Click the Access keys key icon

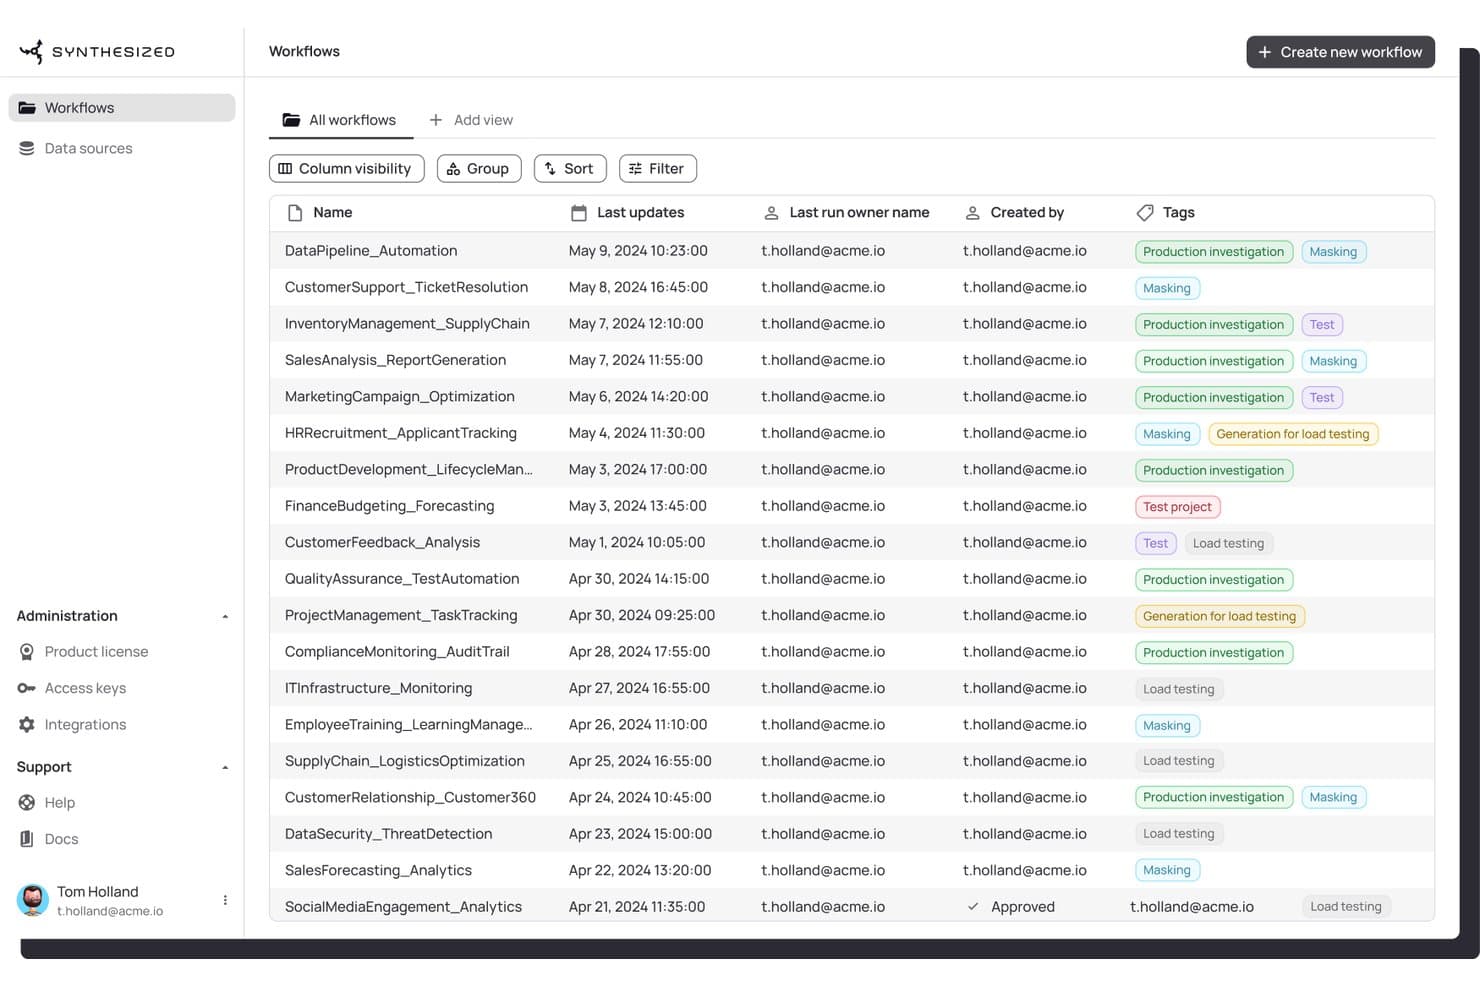27,688
